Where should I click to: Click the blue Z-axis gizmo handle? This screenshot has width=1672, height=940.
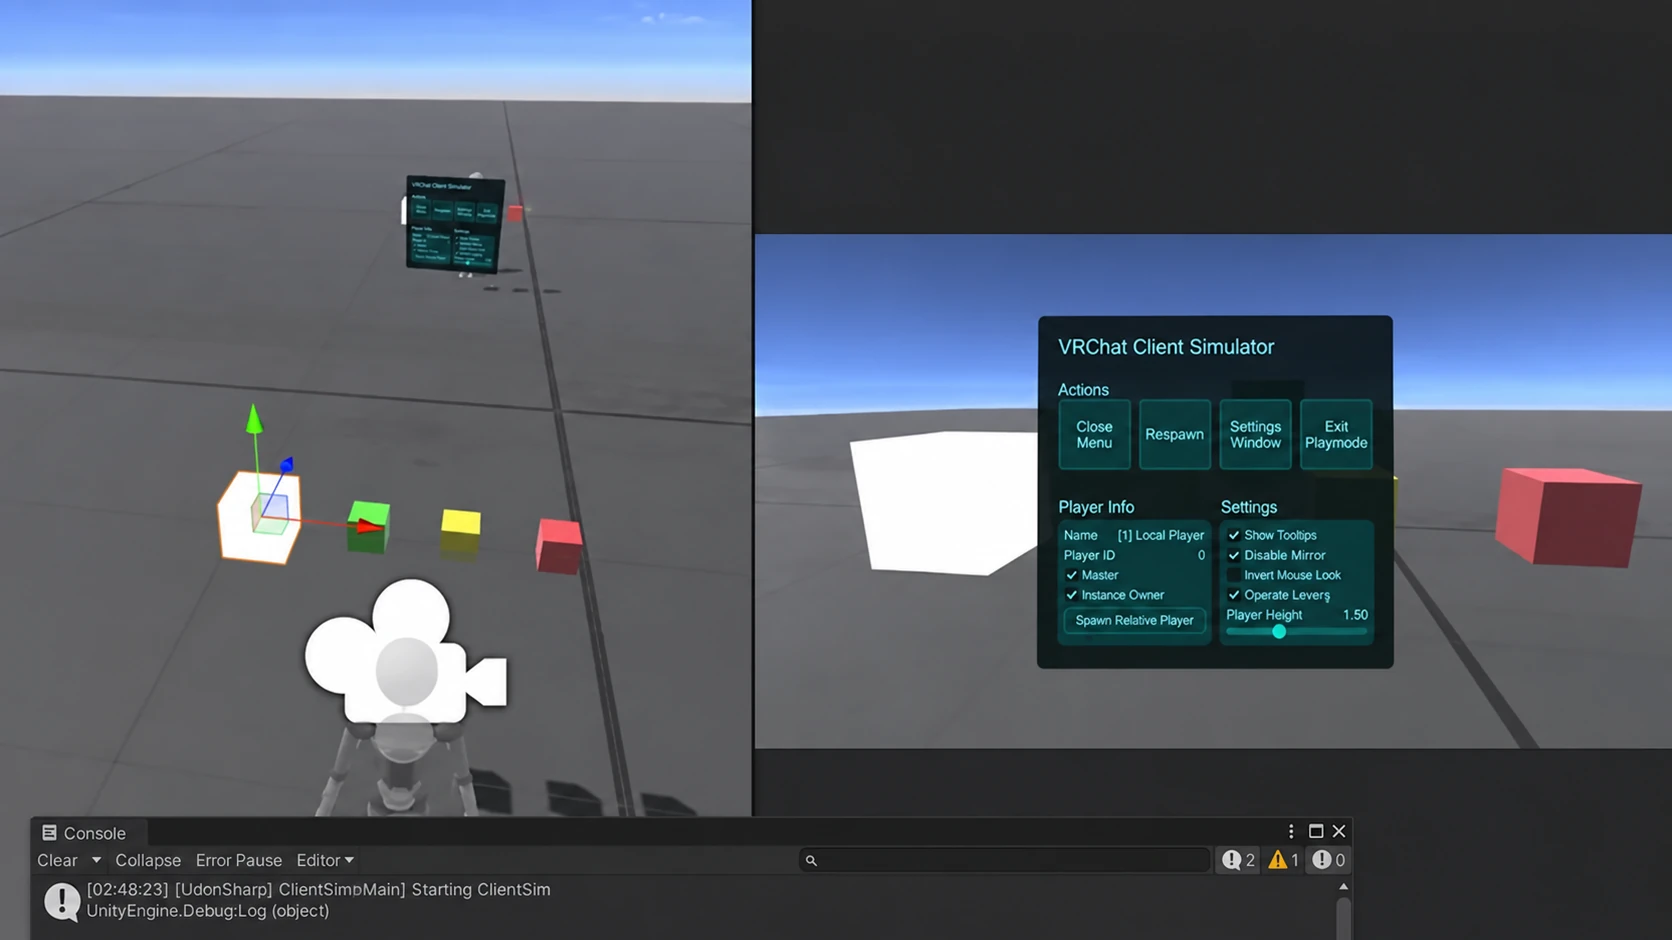(287, 465)
